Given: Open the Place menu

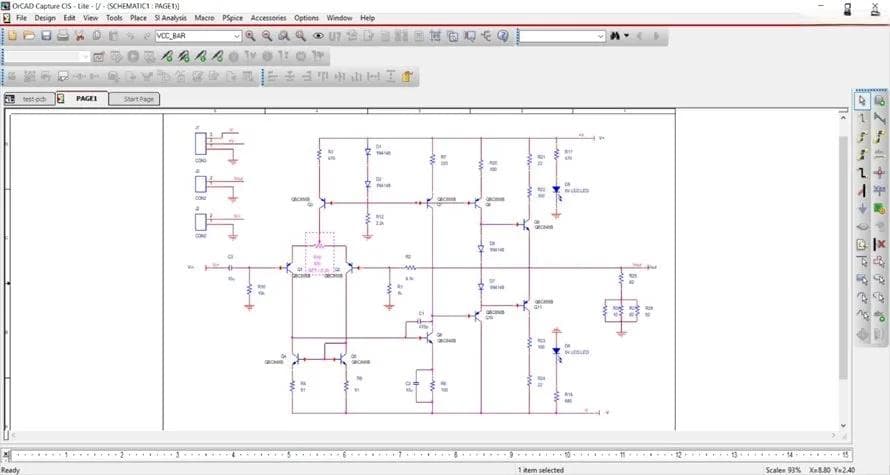Looking at the screenshot, I should click(x=138, y=18).
